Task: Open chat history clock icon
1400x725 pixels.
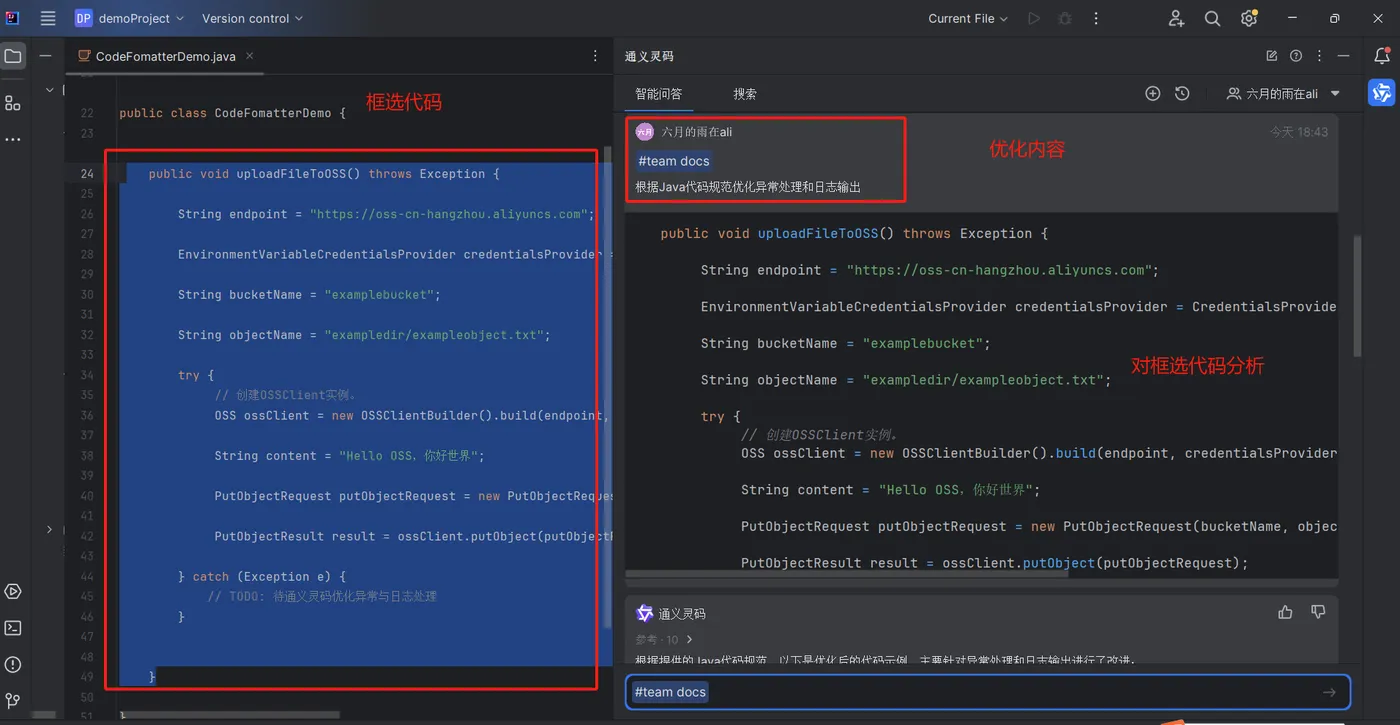Action: click(1182, 93)
